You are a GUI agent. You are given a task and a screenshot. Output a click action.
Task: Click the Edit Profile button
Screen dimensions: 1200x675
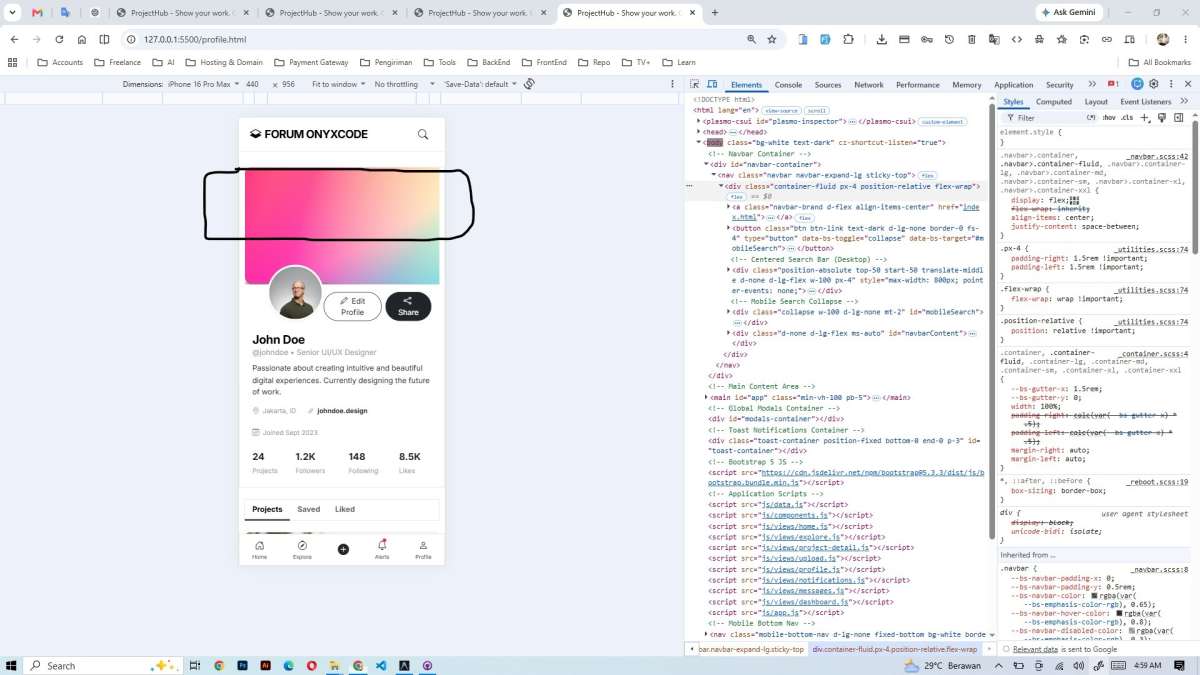pyautogui.click(x=353, y=306)
